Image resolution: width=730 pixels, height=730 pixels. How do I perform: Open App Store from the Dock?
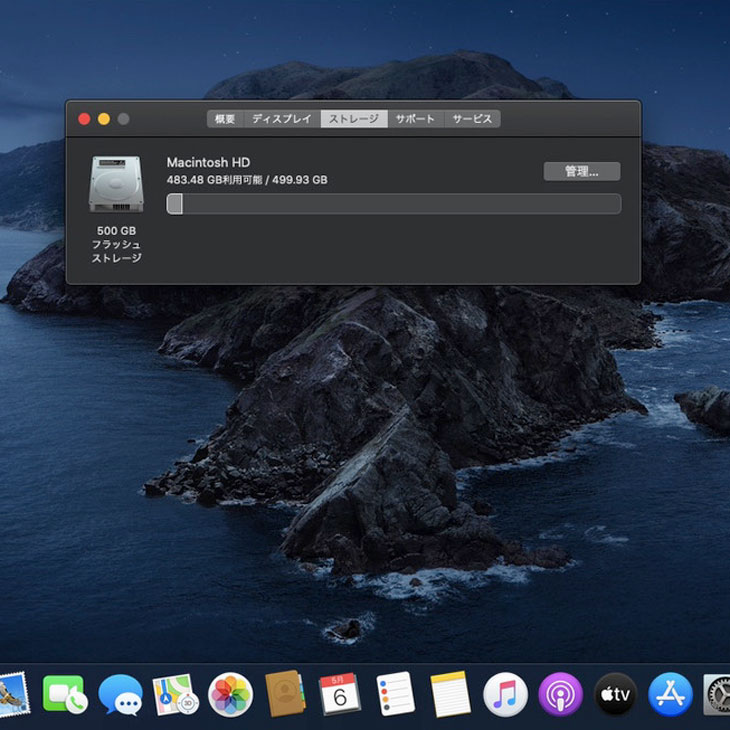click(x=670, y=694)
